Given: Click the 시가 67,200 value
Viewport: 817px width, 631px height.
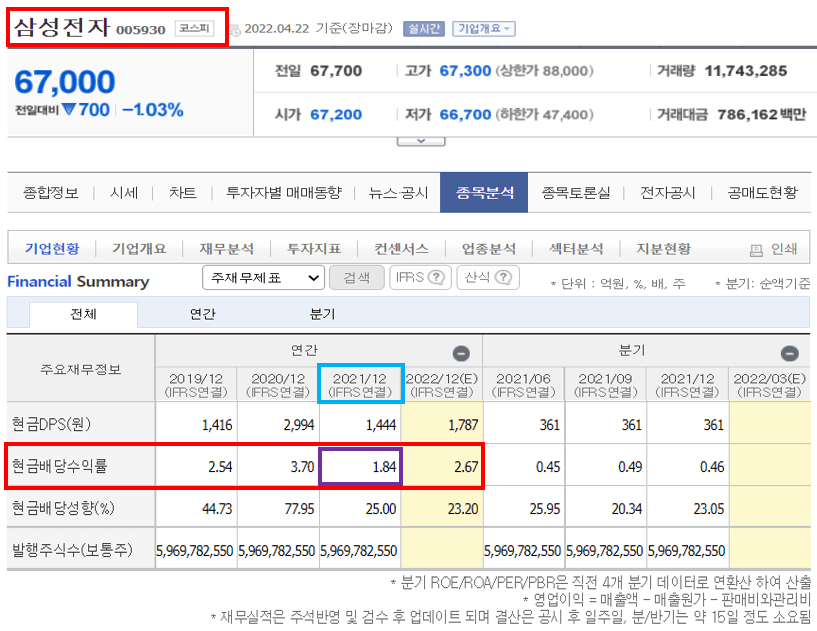Looking at the screenshot, I should click(336, 114).
